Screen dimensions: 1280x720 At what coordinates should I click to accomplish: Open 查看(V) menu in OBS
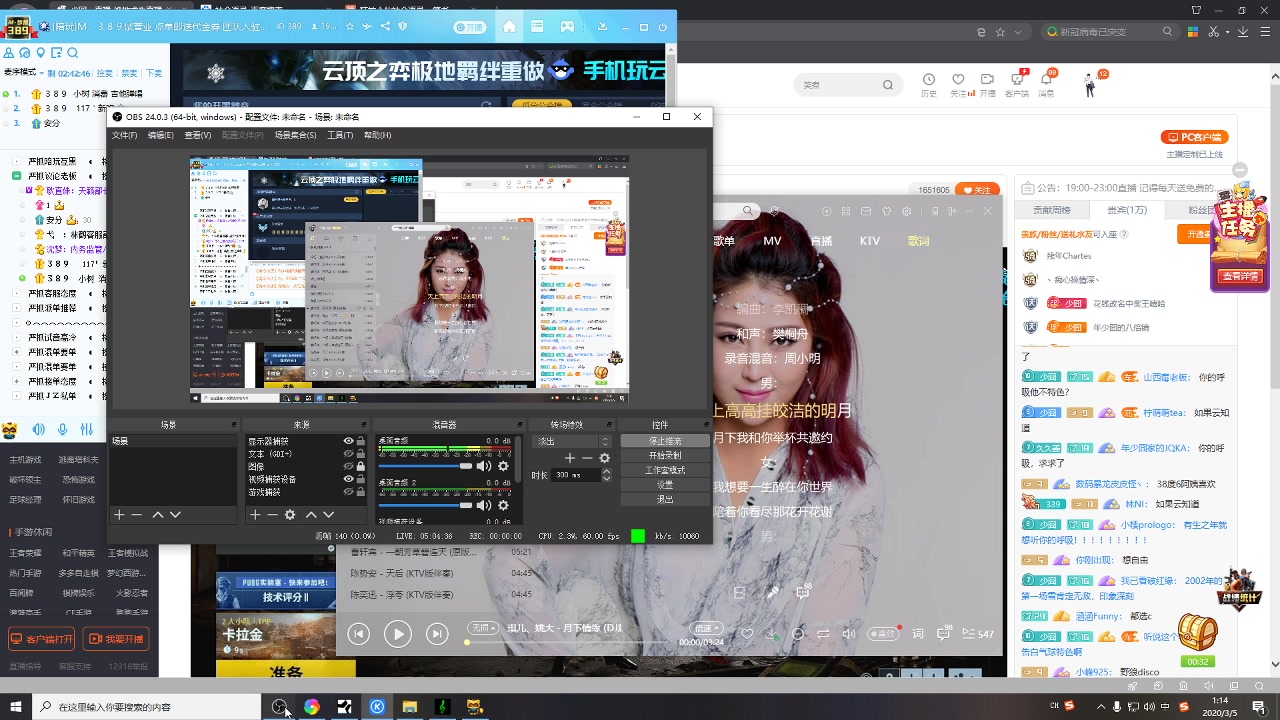(x=198, y=135)
